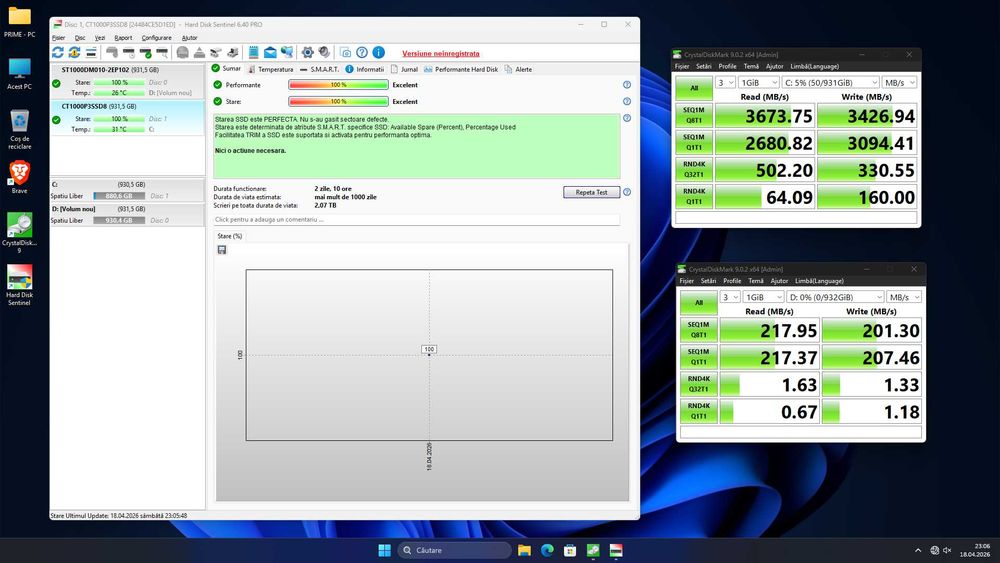Viewport: 1000px width, 563px height.
Task: Open File Explorer from the taskbar
Action: [524, 550]
